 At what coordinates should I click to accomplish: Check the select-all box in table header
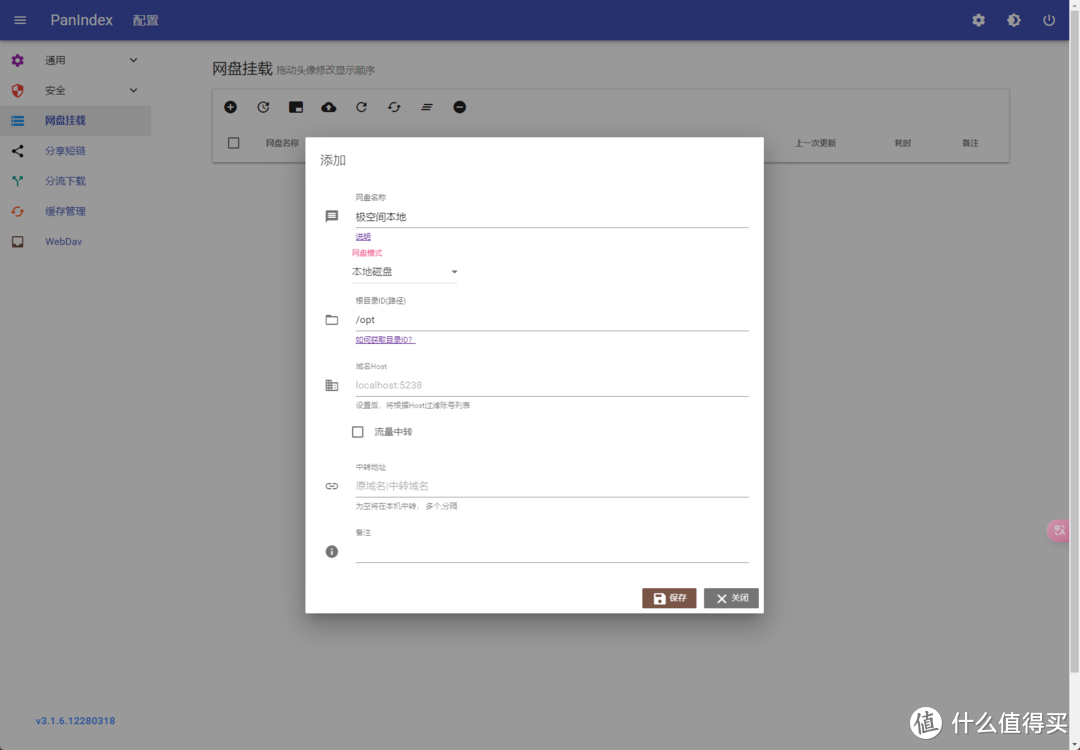point(233,143)
